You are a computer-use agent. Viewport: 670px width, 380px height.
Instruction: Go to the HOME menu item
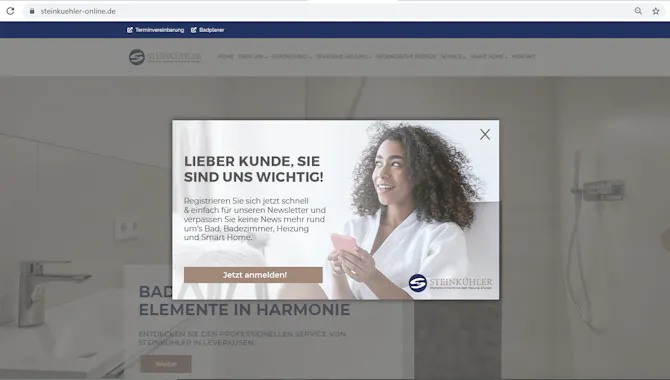coord(226,56)
